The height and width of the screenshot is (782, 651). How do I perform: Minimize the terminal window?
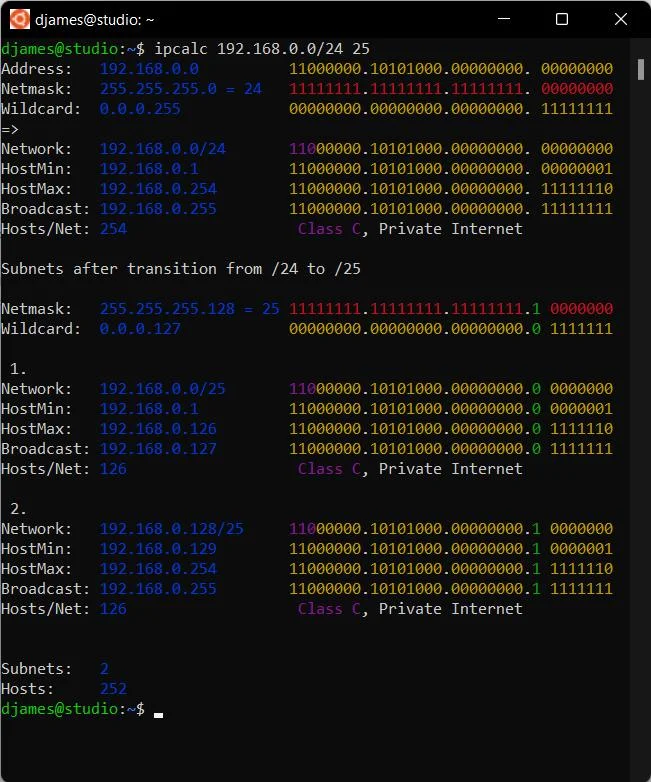click(x=504, y=19)
